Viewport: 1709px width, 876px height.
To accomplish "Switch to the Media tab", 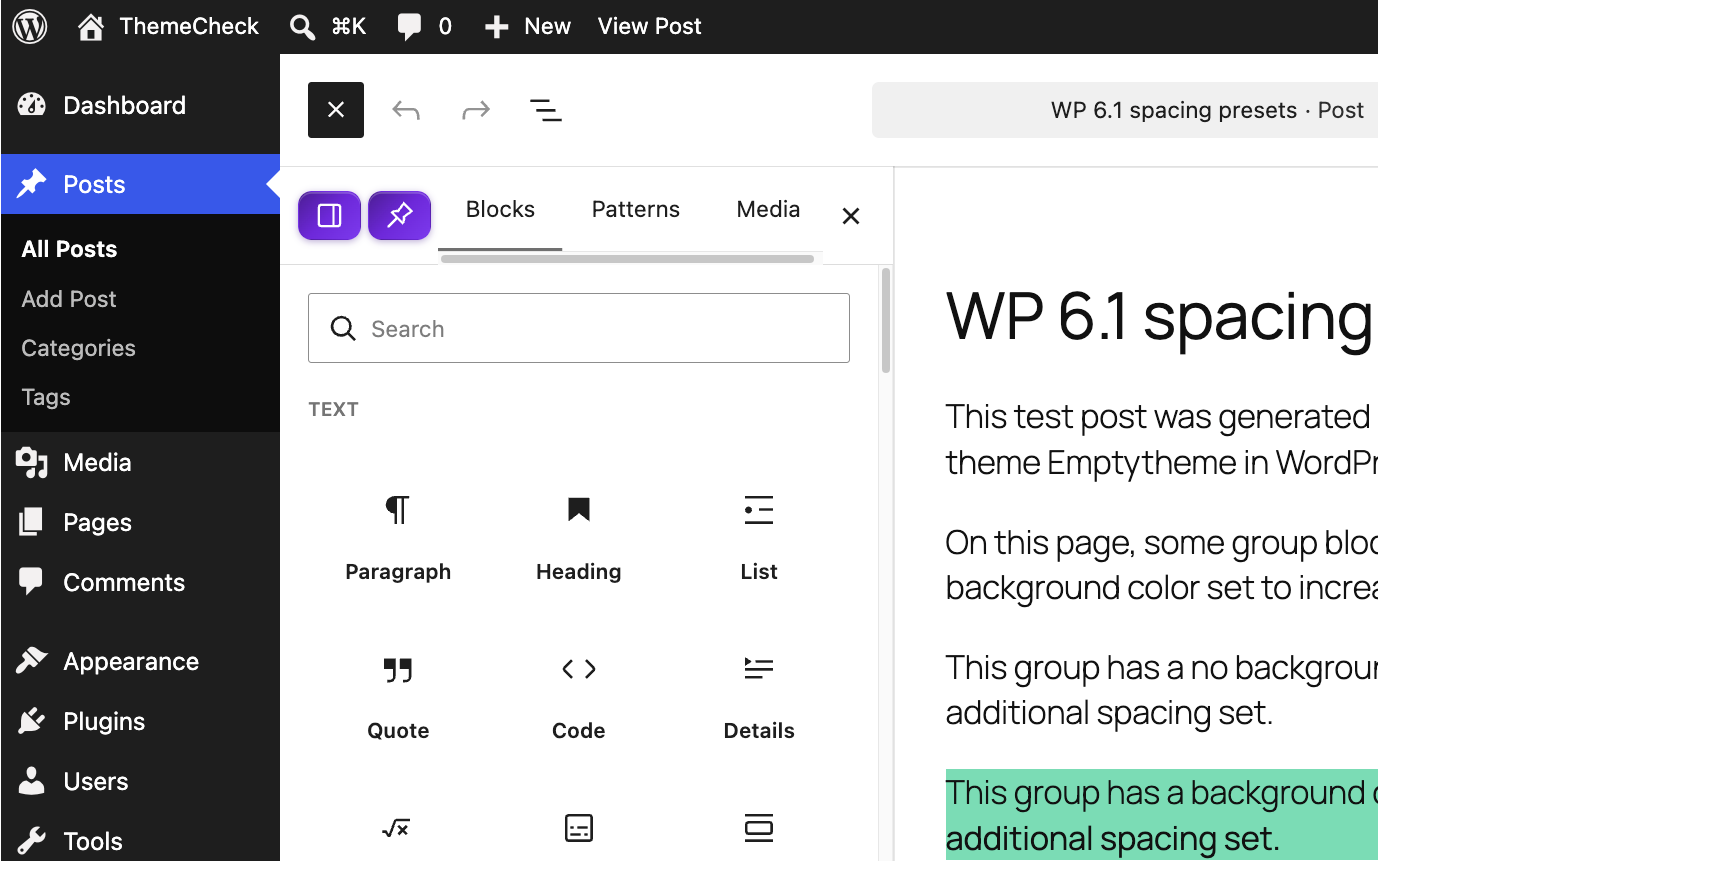I will [768, 209].
